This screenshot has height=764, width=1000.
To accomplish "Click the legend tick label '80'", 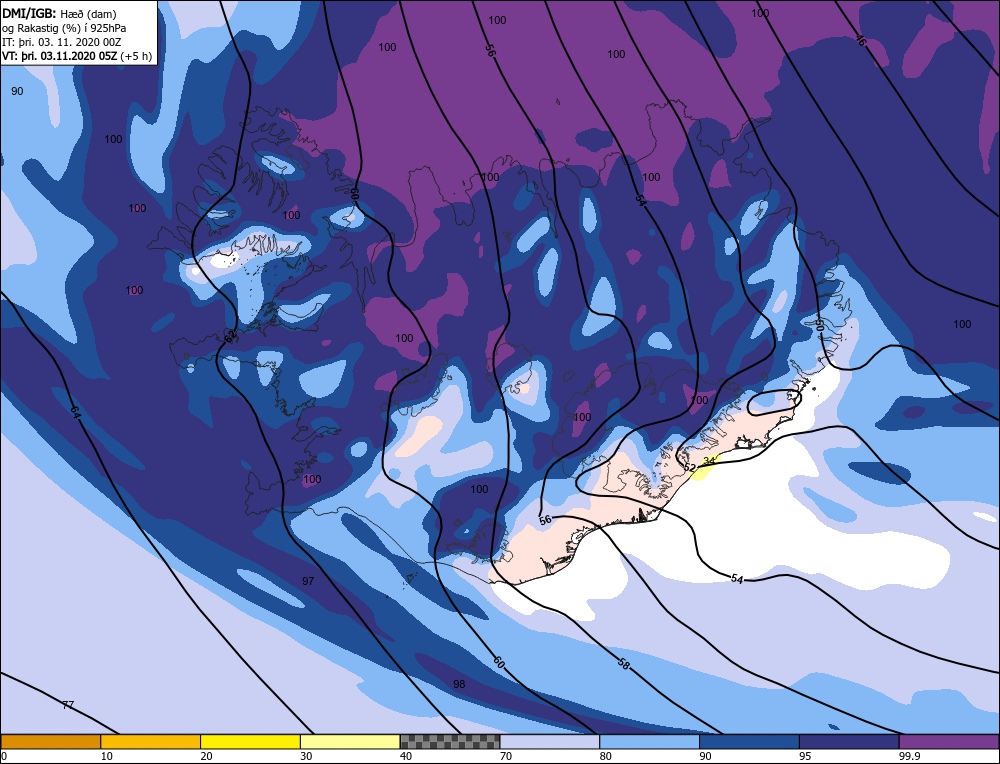I will pyautogui.click(x=606, y=756).
